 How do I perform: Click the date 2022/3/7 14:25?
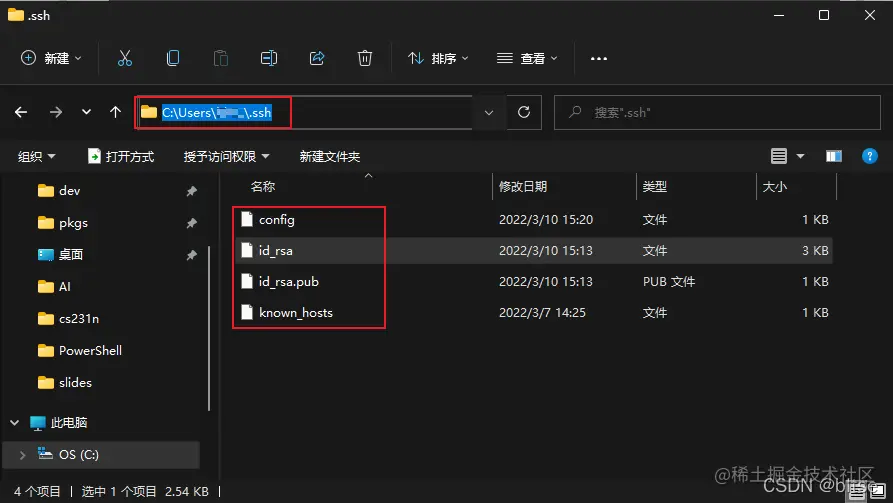pyautogui.click(x=542, y=312)
